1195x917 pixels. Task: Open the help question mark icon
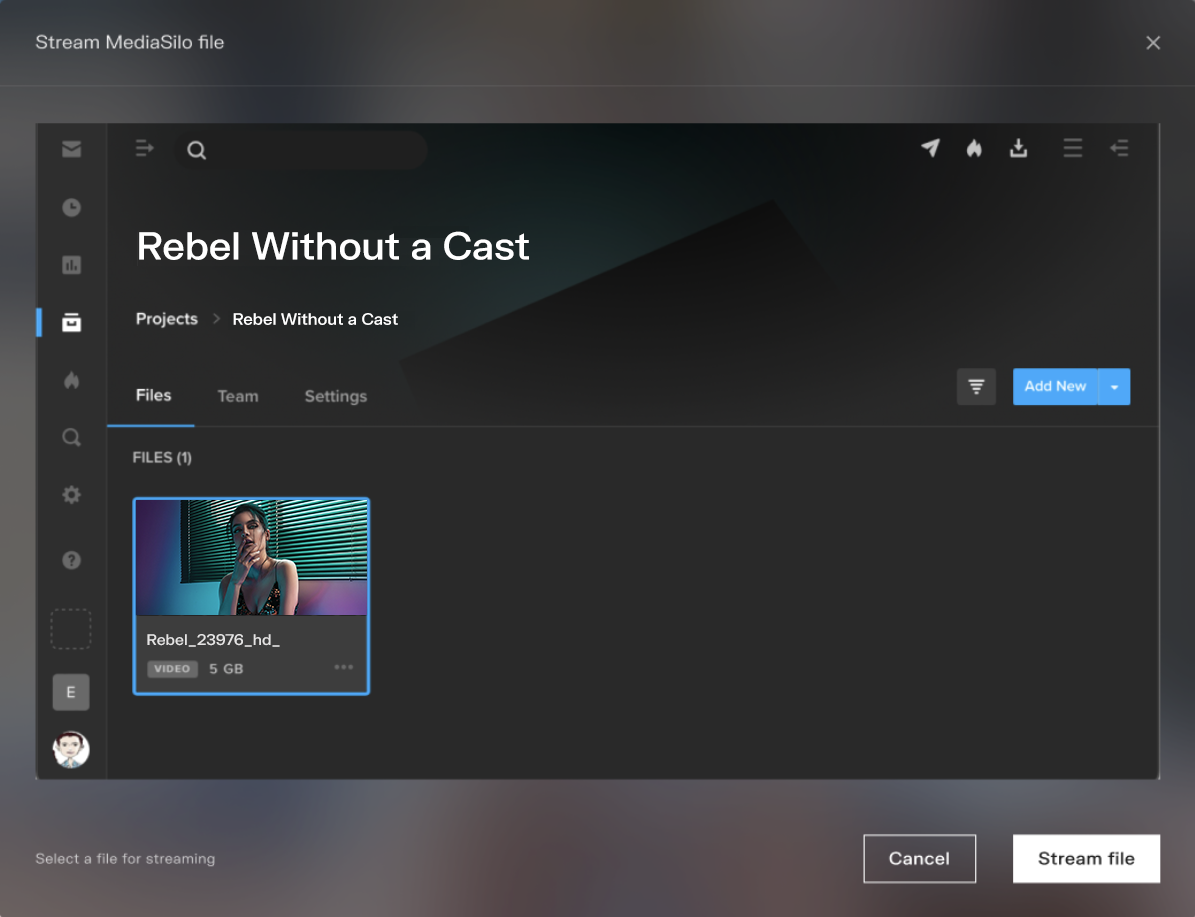(72, 560)
